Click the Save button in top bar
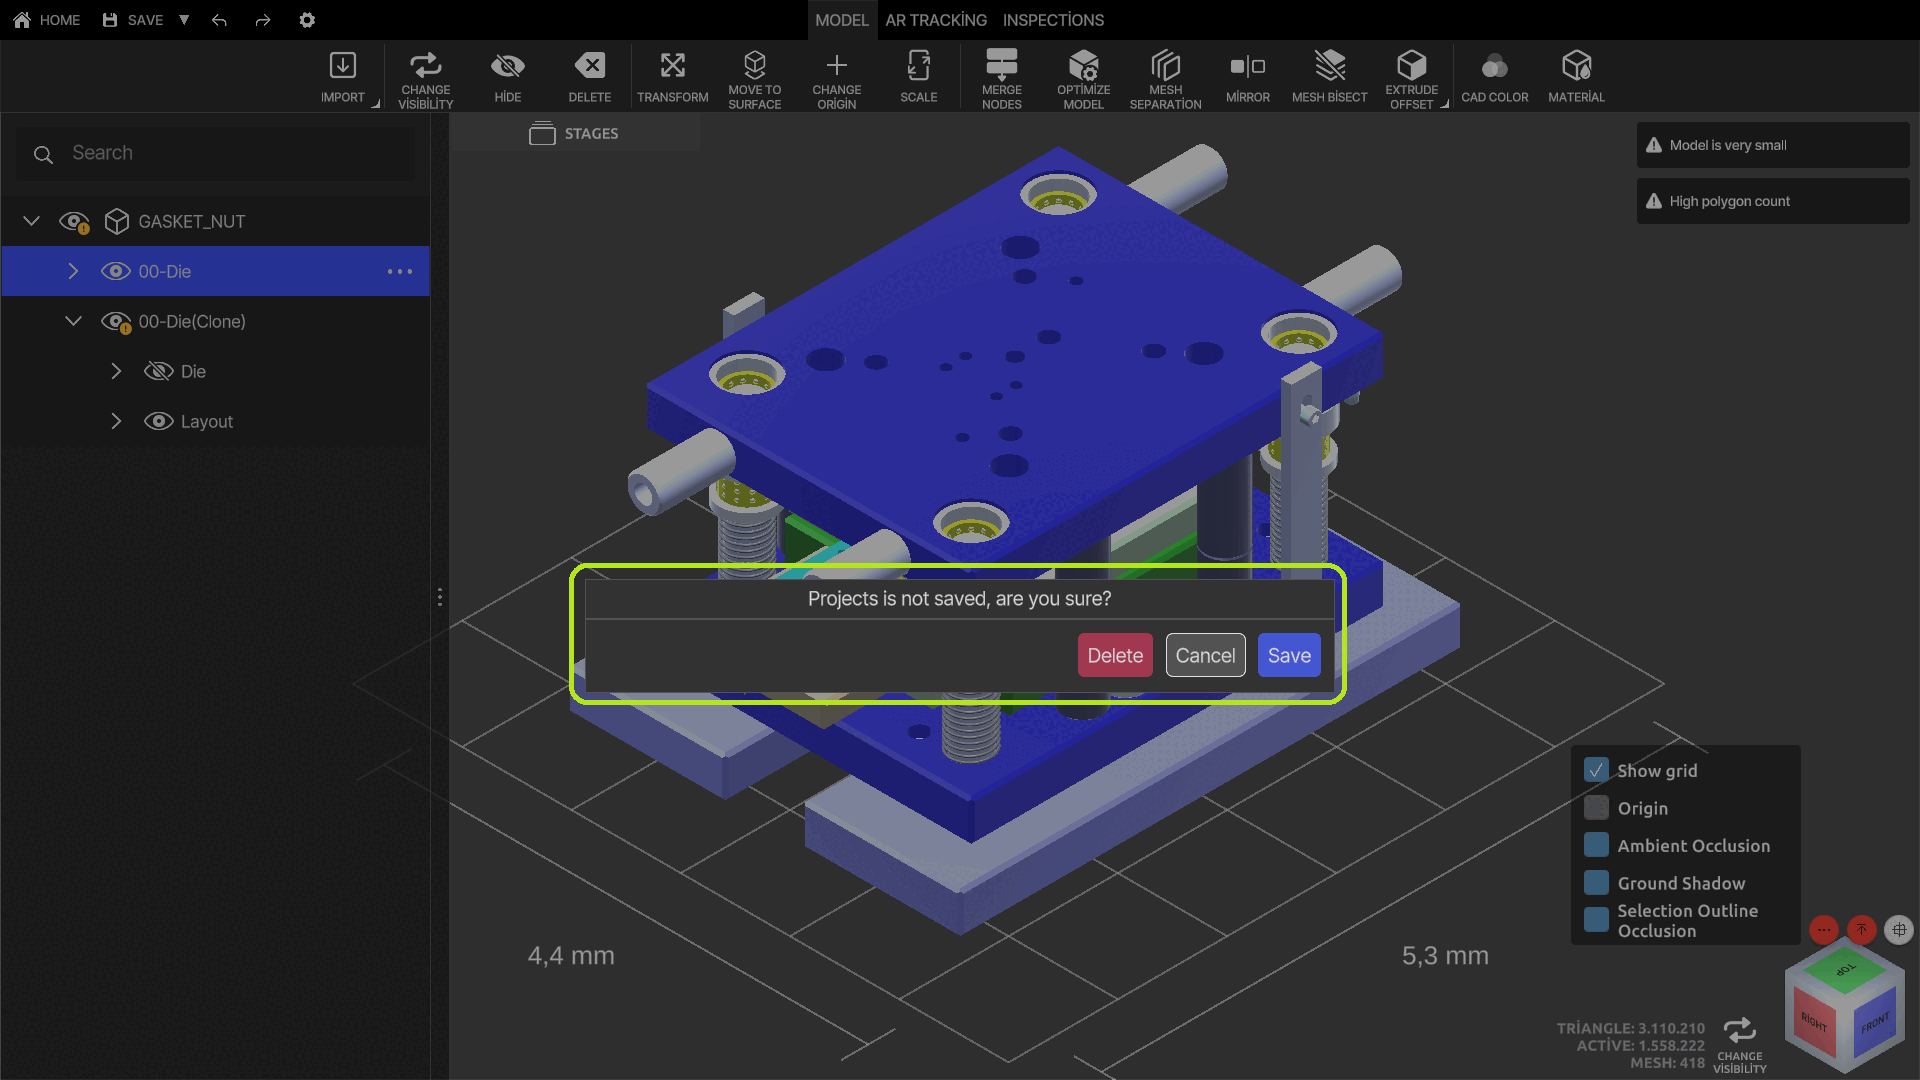Image resolution: width=1920 pixels, height=1080 pixels. (133, 20)
